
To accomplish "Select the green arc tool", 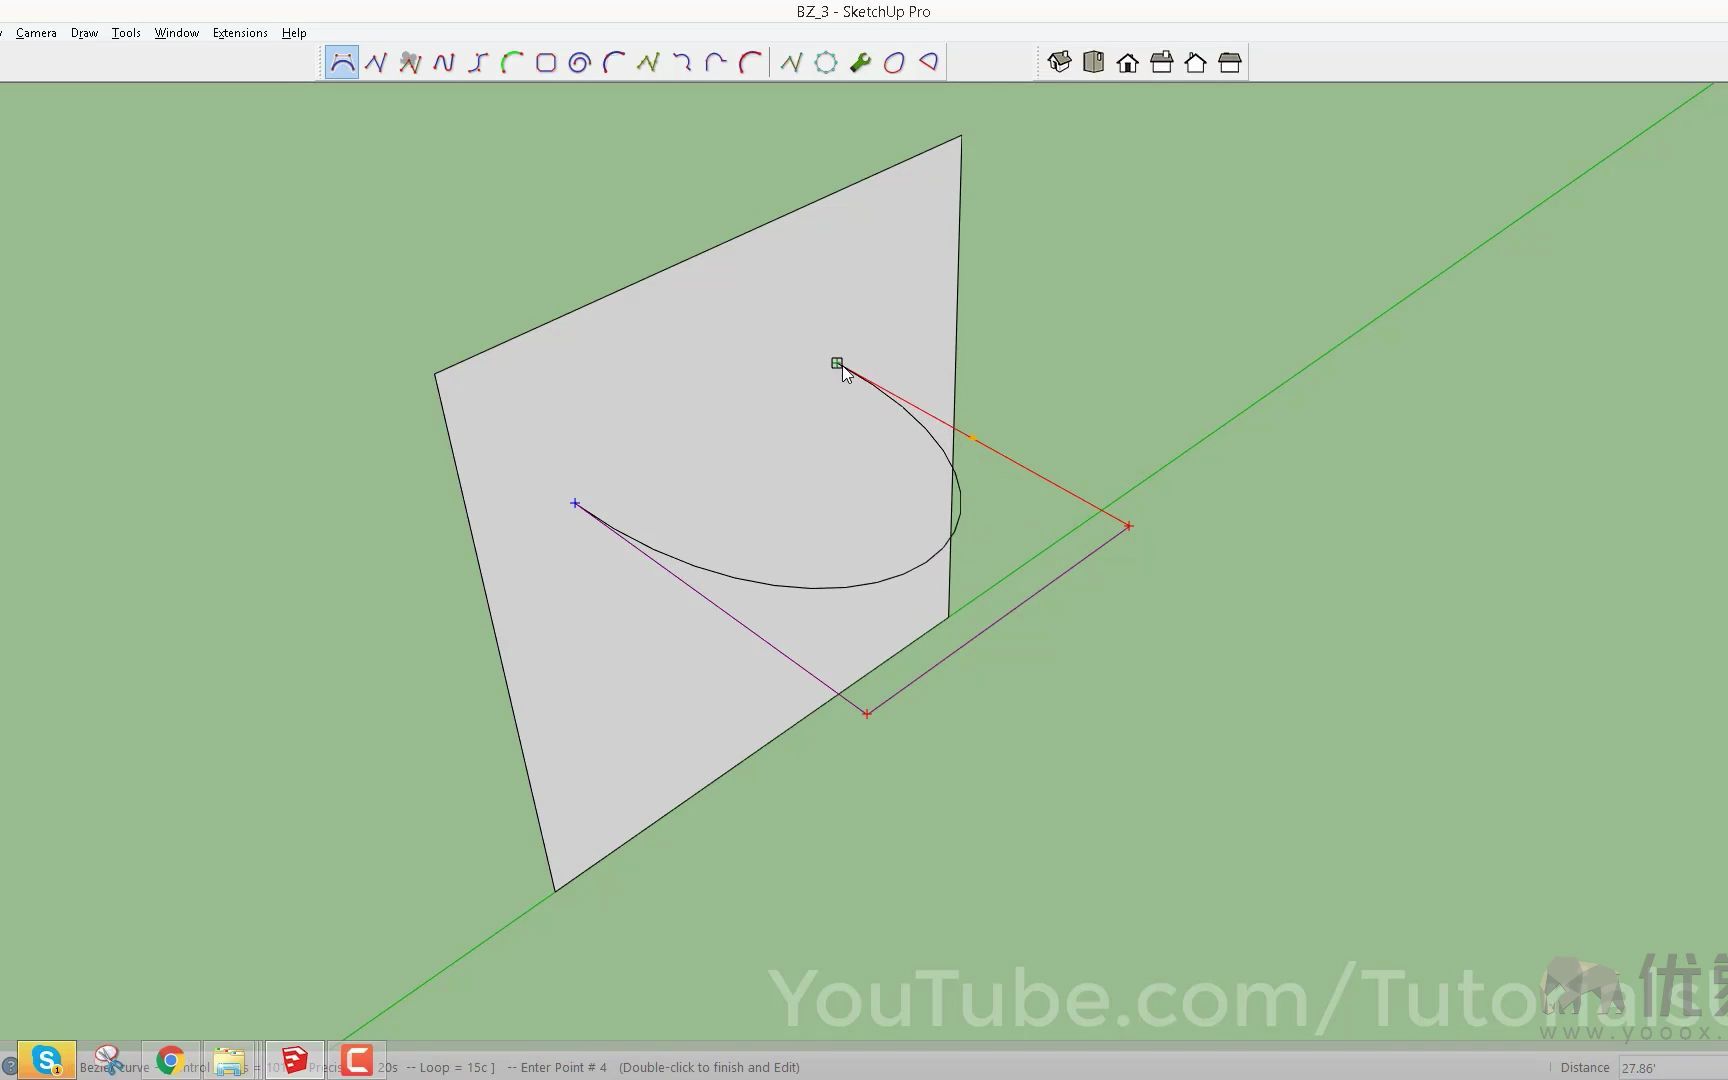I will pyautogui.click(x=512, y=63).
